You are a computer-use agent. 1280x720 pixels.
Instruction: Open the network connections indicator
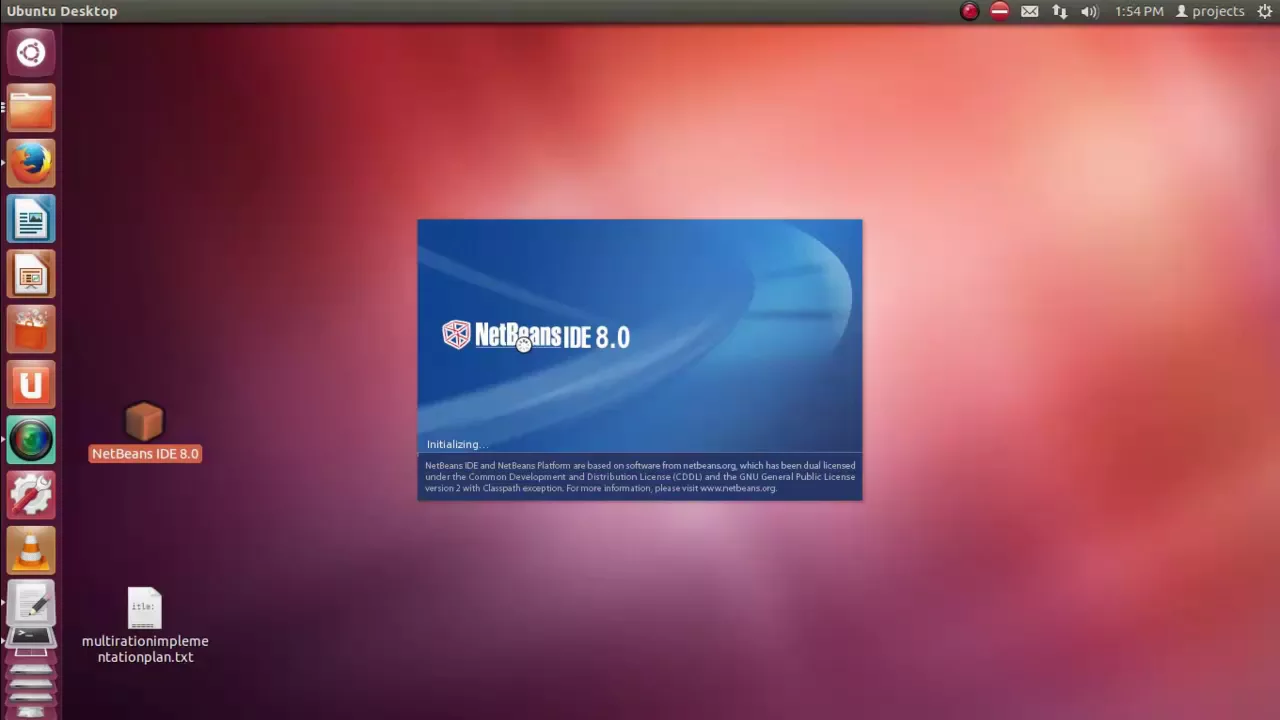tap(1059, 11)
